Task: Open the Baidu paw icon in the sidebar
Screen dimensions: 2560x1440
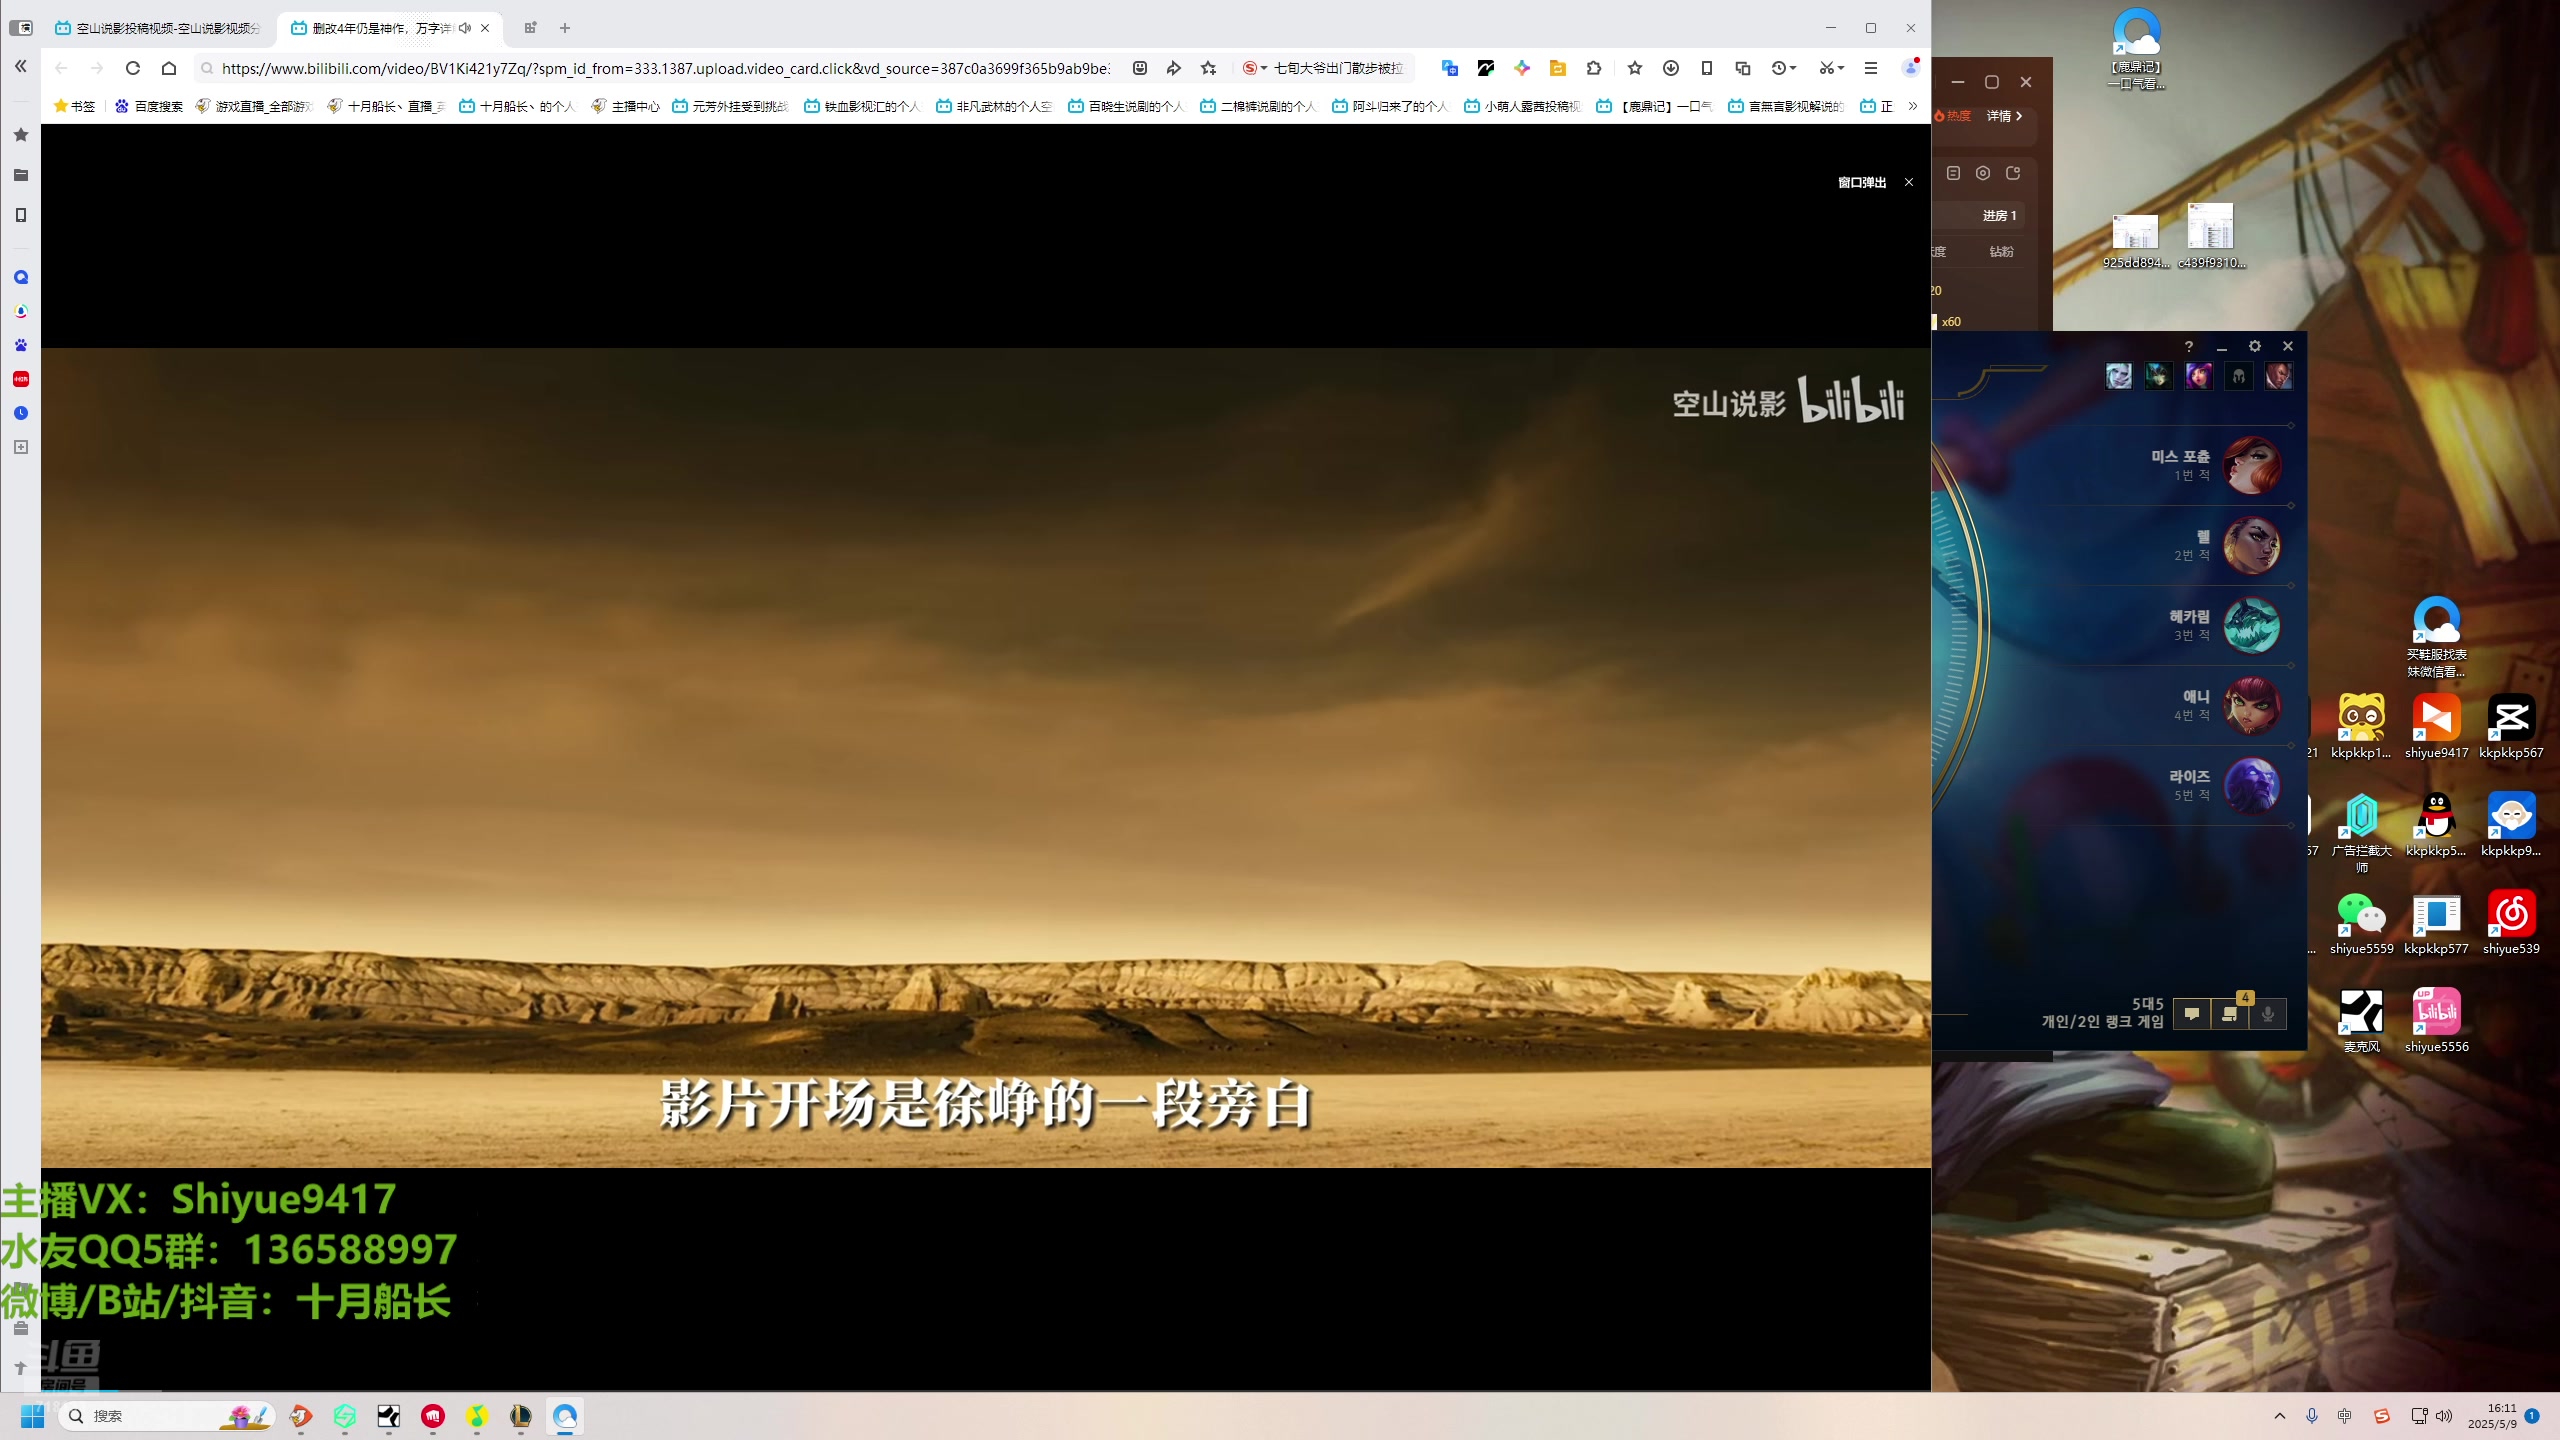Action: point(21,345)
